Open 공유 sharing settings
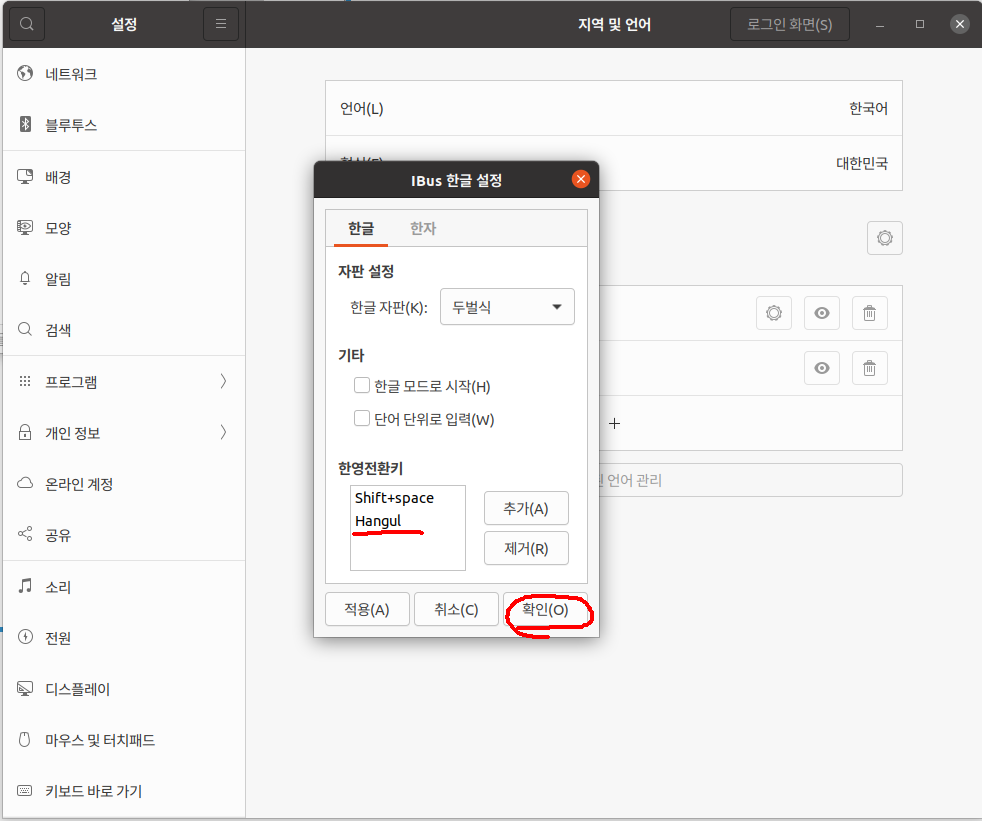 [124, 535]
